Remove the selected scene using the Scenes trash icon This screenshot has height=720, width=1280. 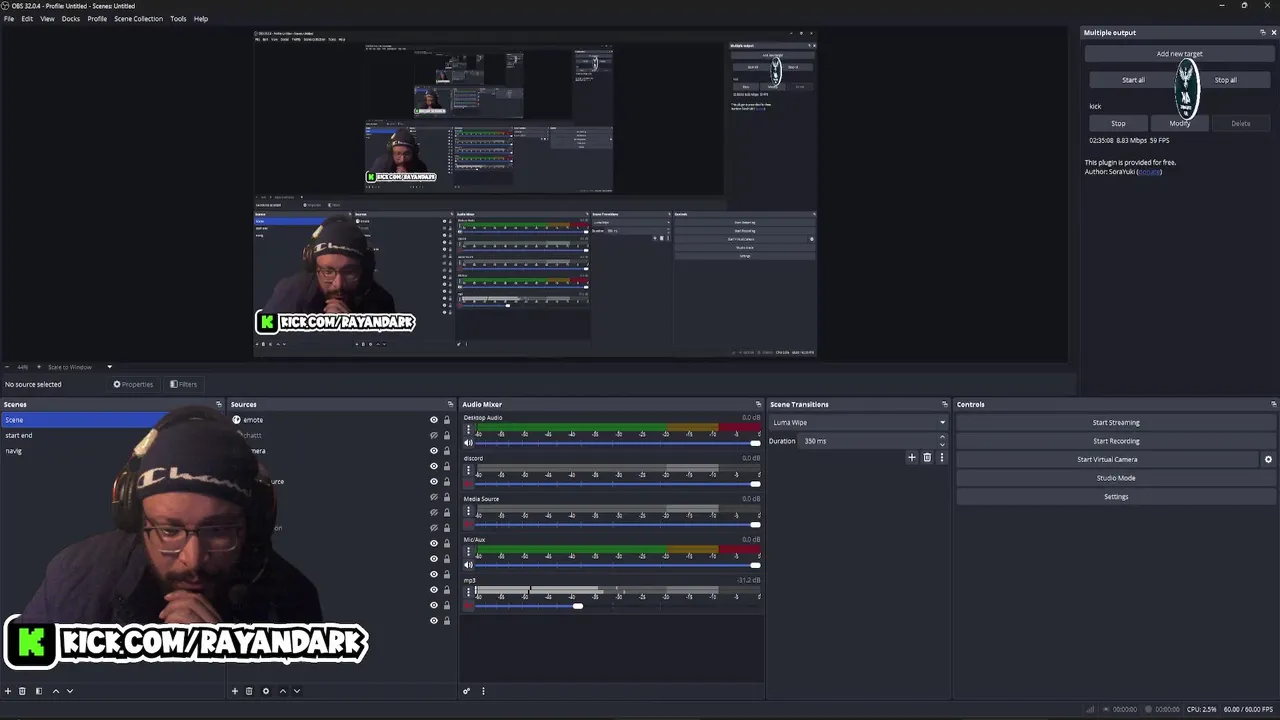tap(23, 691)
